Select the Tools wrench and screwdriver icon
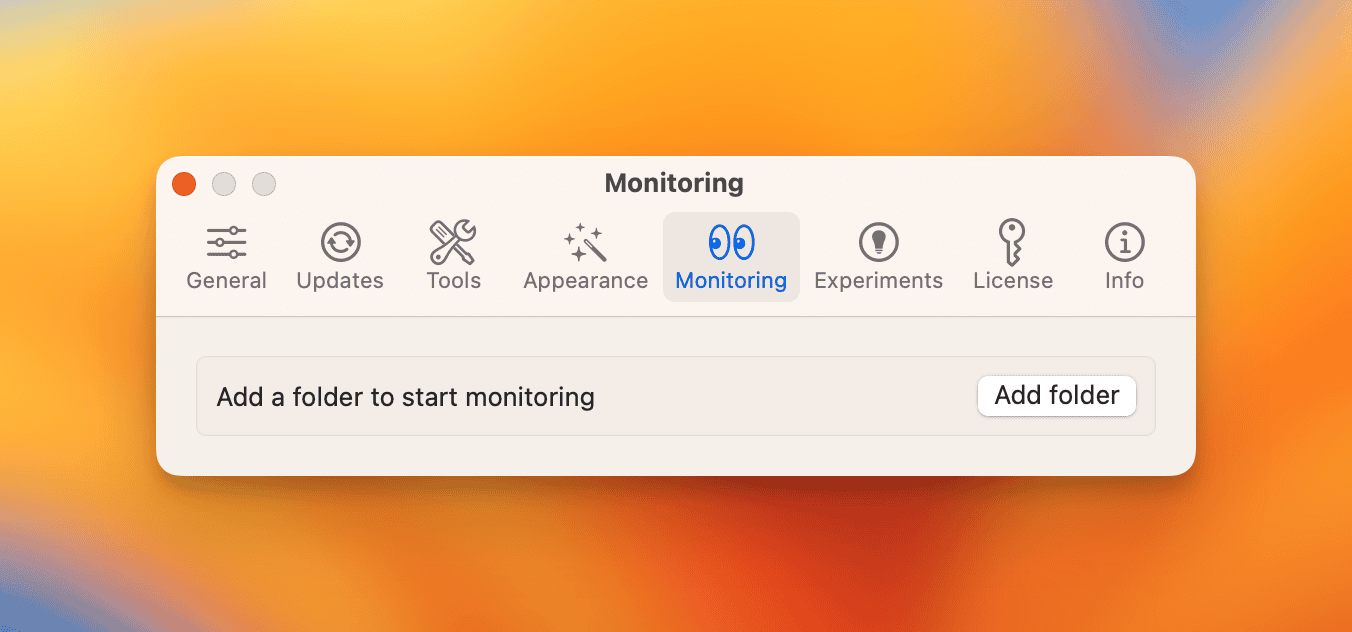 tap(453, 242)
